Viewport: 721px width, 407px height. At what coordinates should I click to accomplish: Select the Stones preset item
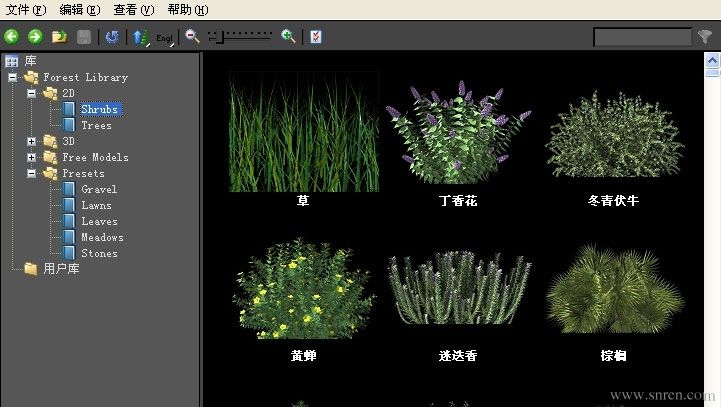click(x=99, y=253)
